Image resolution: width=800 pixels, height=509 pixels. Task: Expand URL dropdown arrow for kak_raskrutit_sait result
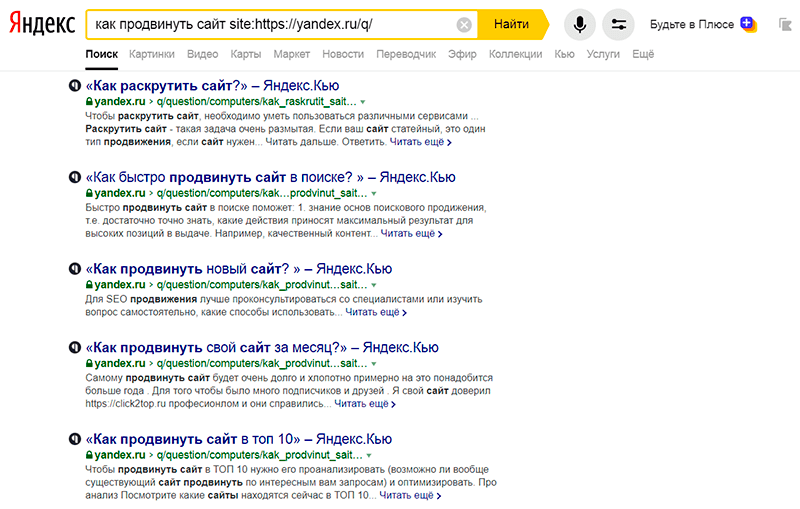click(363, 102)
